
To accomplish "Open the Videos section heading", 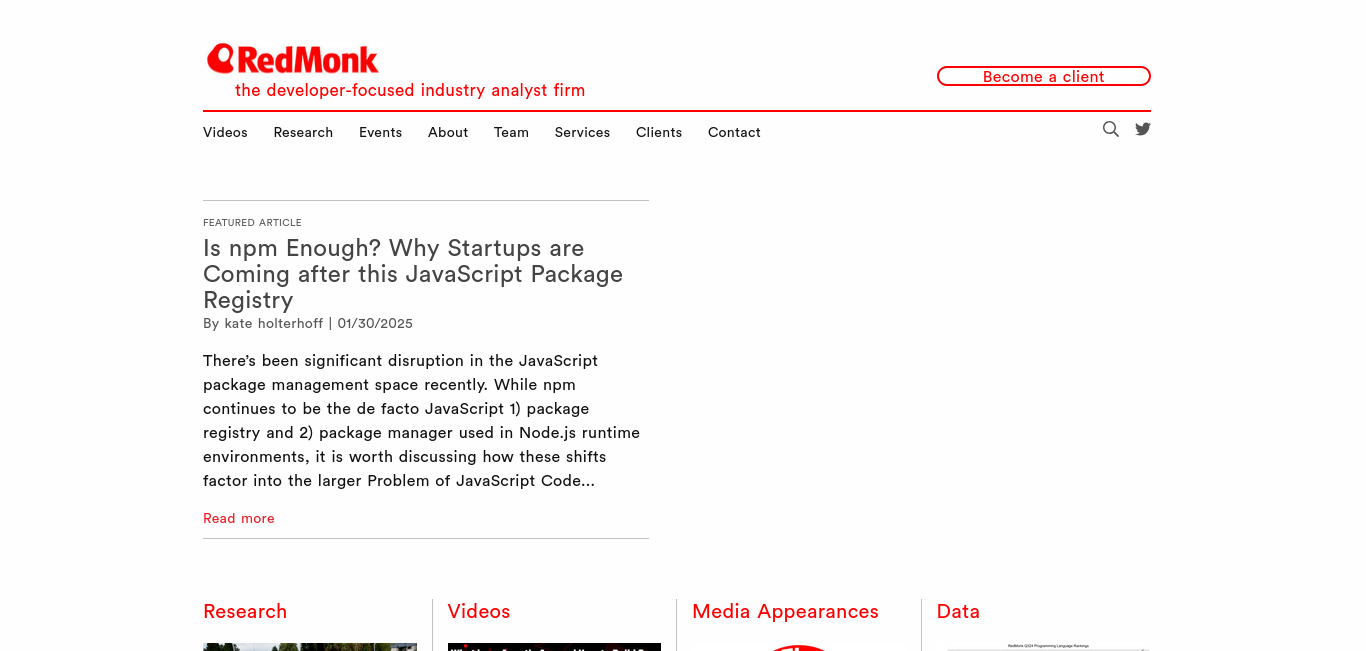I will point(479,611).
